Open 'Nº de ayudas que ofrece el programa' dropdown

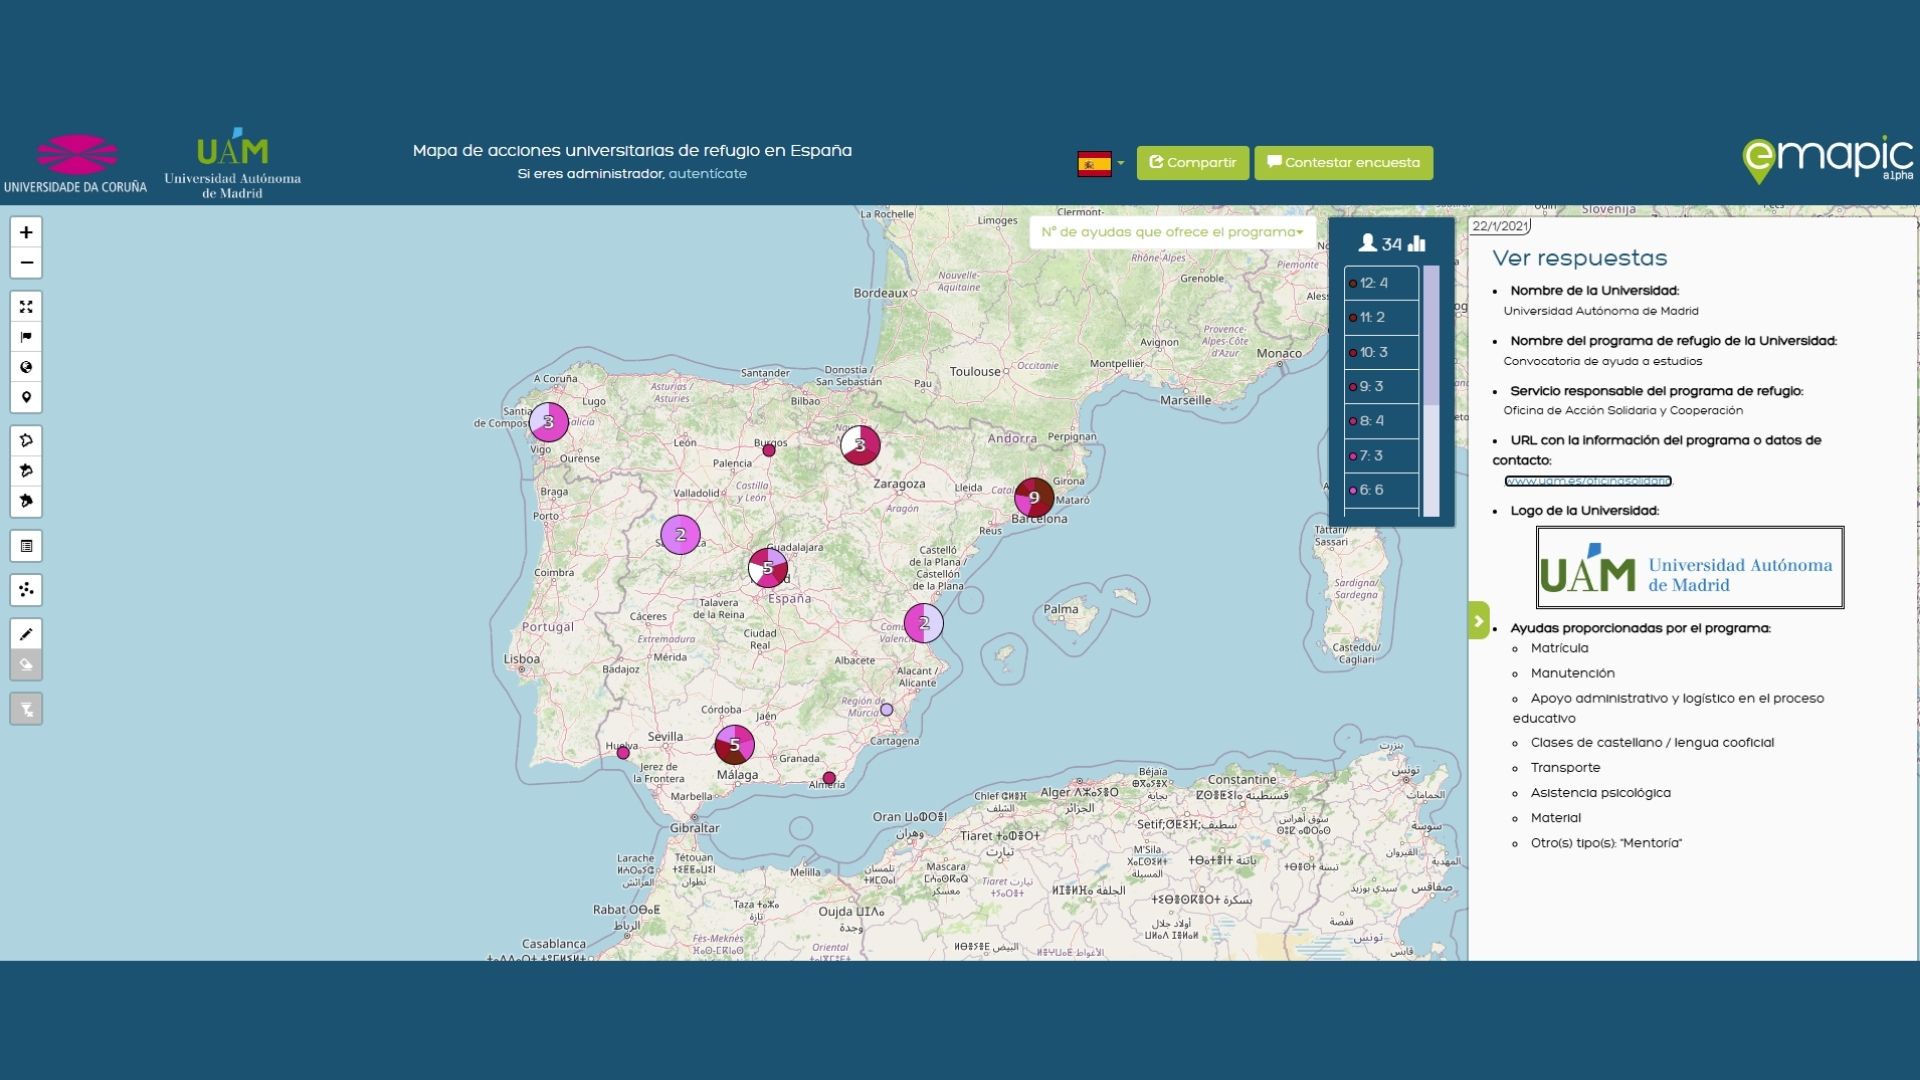(1172, 232)
